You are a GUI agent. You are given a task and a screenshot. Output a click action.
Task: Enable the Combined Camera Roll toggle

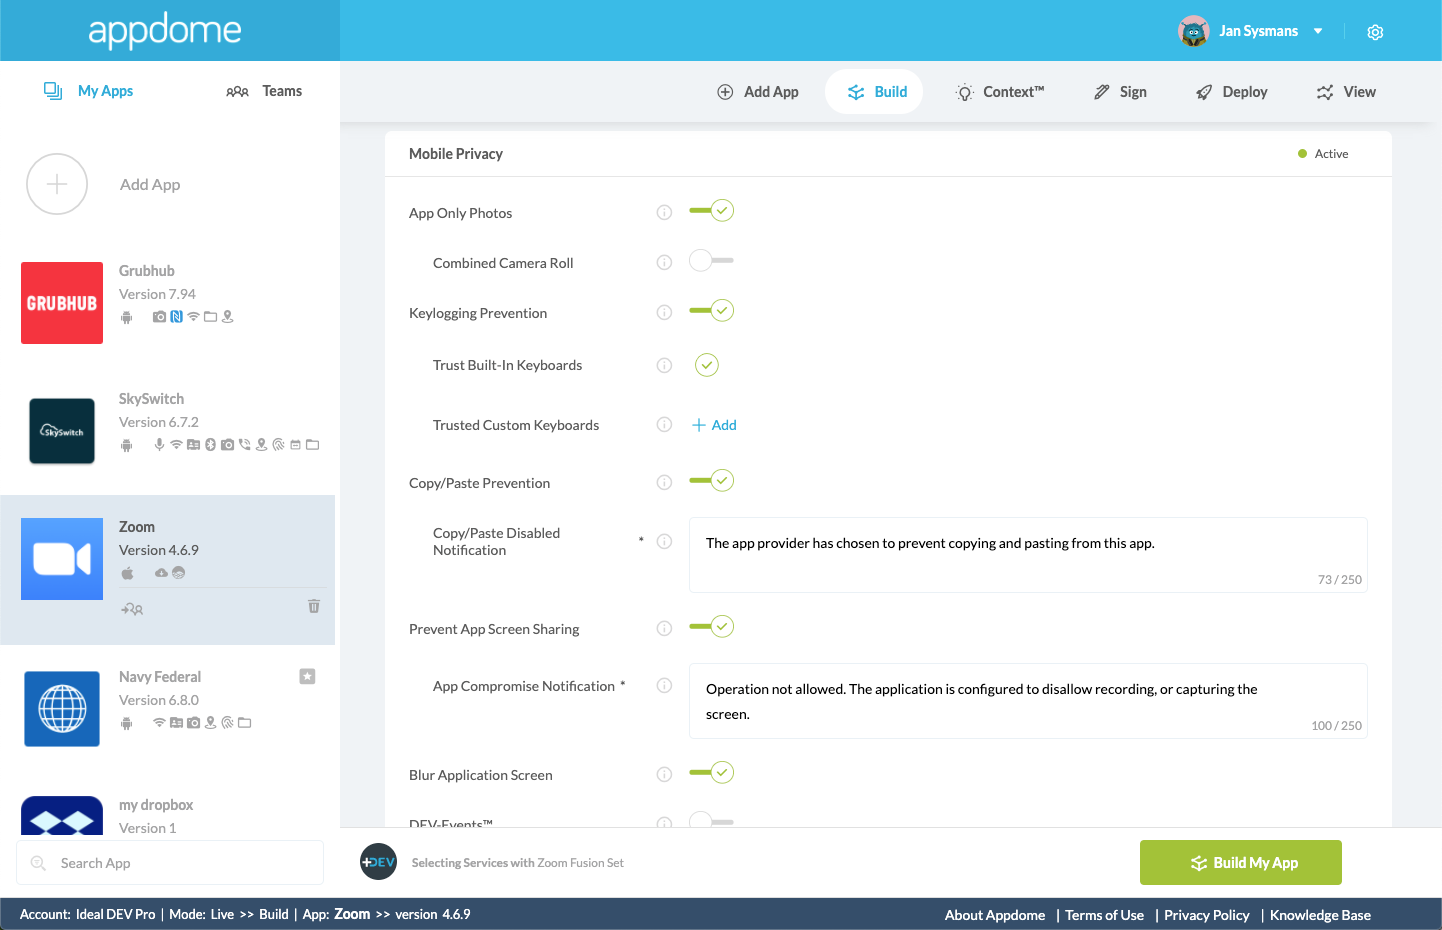[711, 261]
